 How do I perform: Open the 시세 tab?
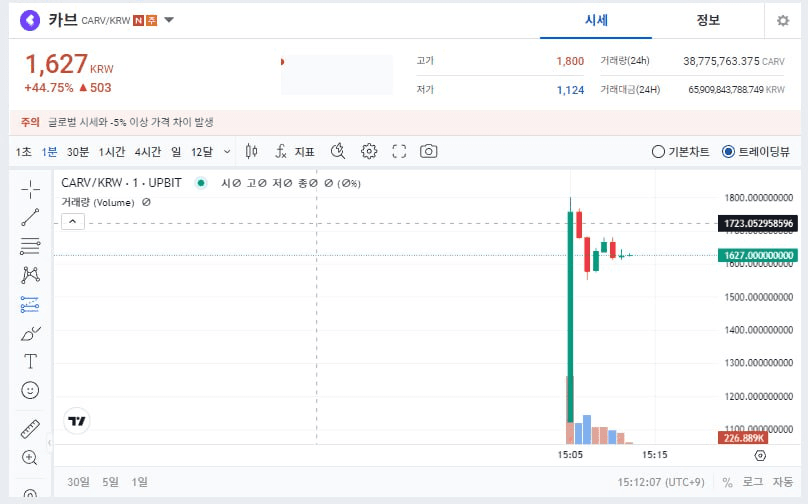point(596,21)
